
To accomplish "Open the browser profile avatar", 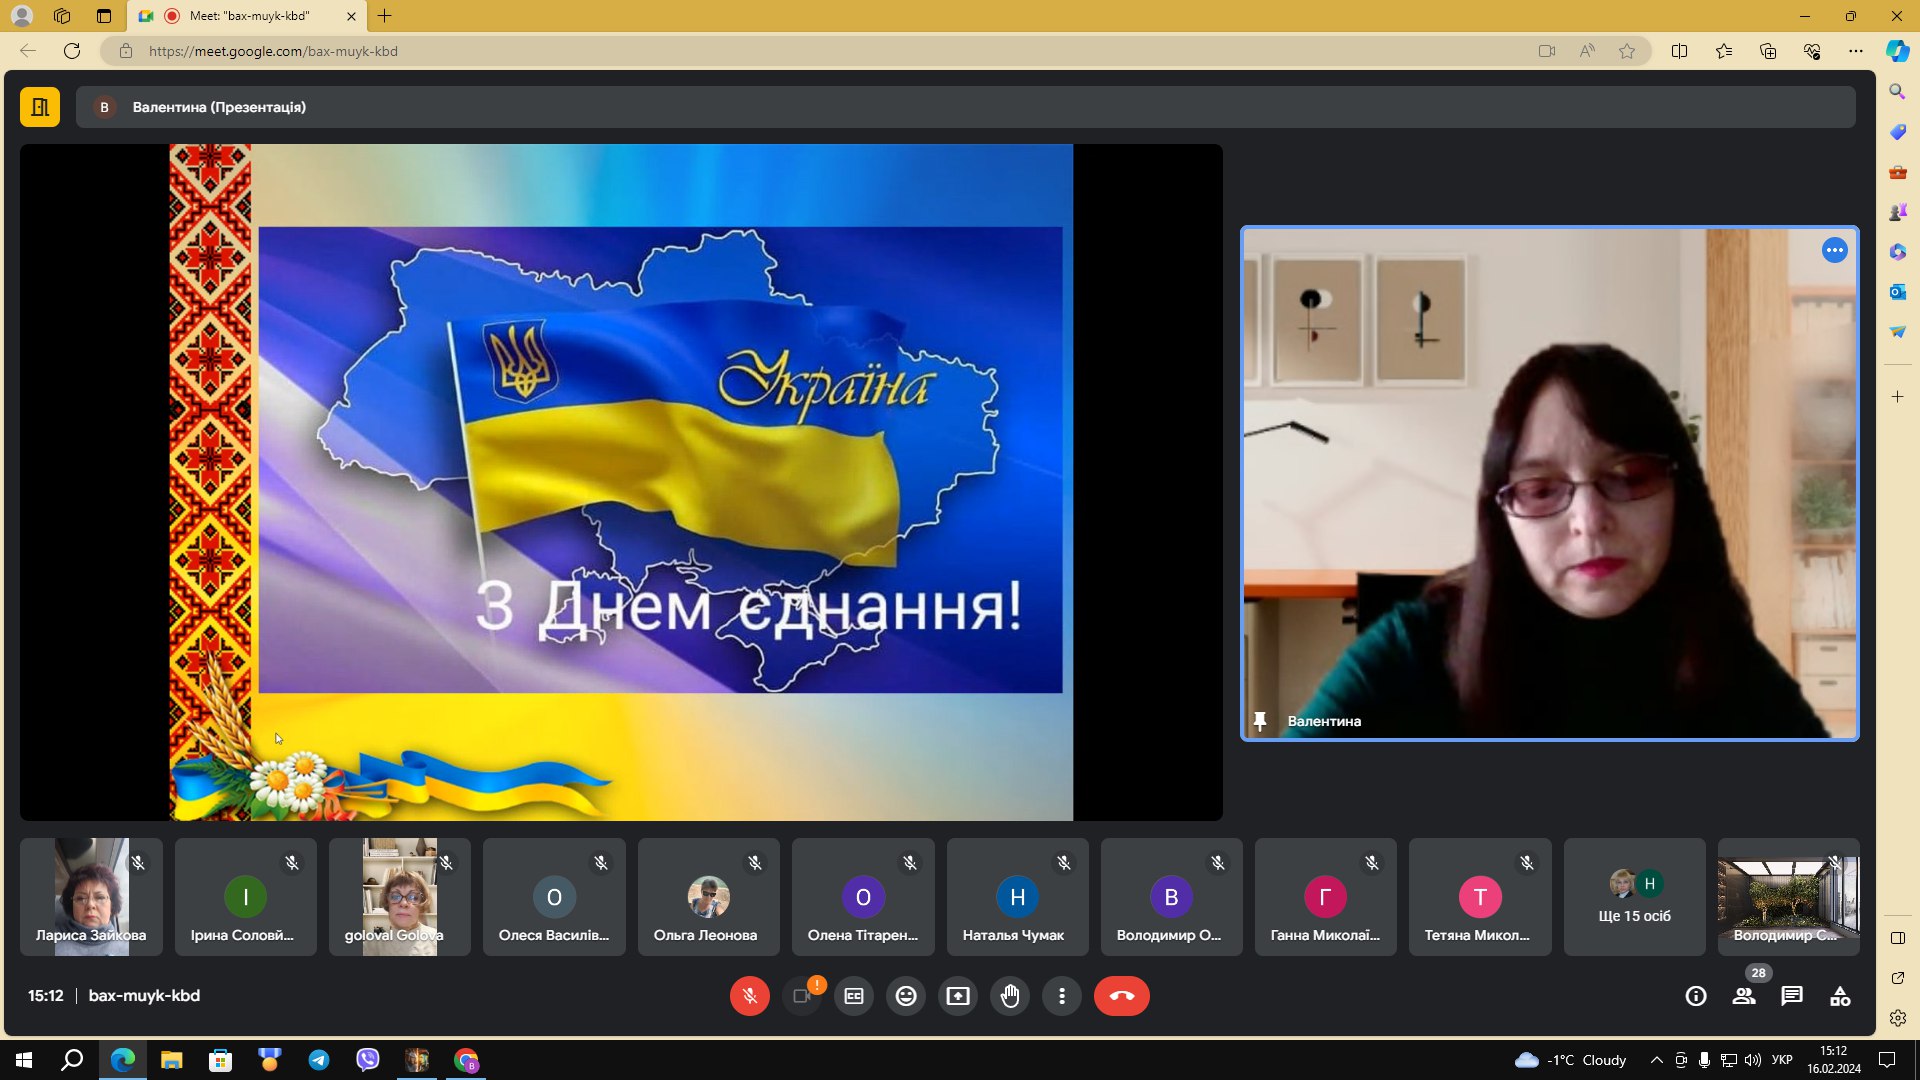I will [x=21, y=16].
